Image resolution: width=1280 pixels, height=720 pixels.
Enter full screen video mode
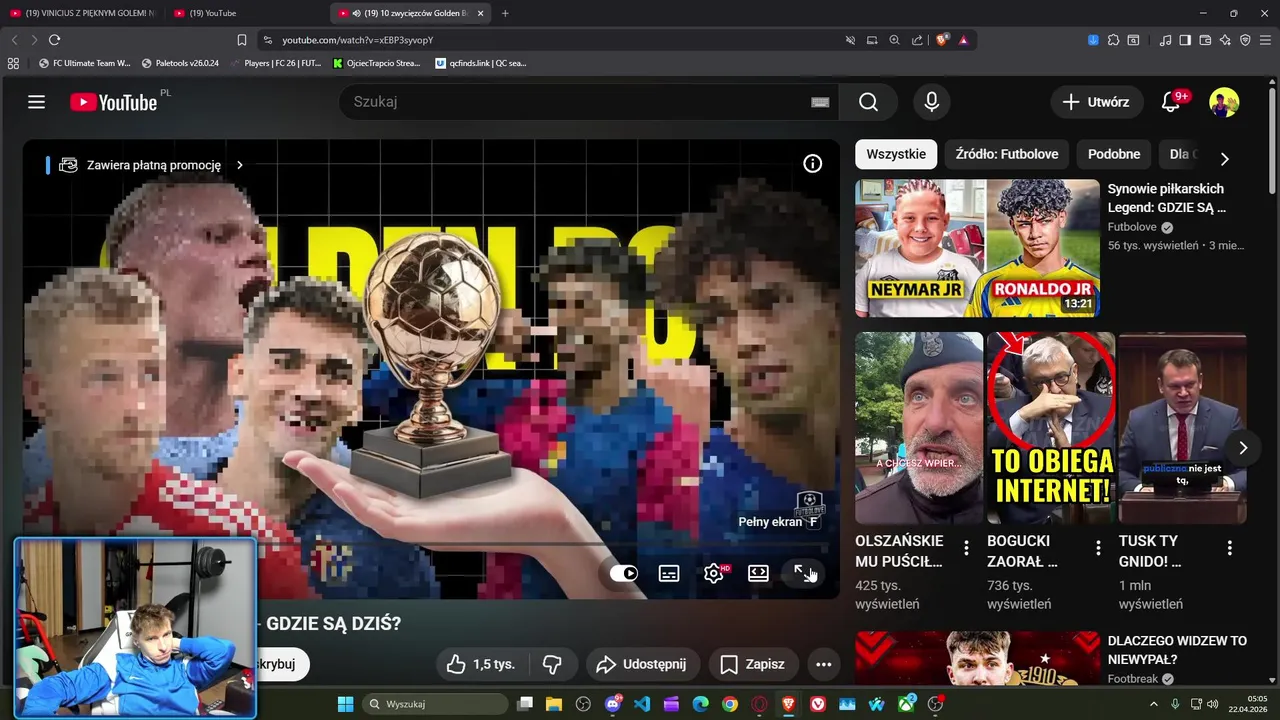pos(804,573)
